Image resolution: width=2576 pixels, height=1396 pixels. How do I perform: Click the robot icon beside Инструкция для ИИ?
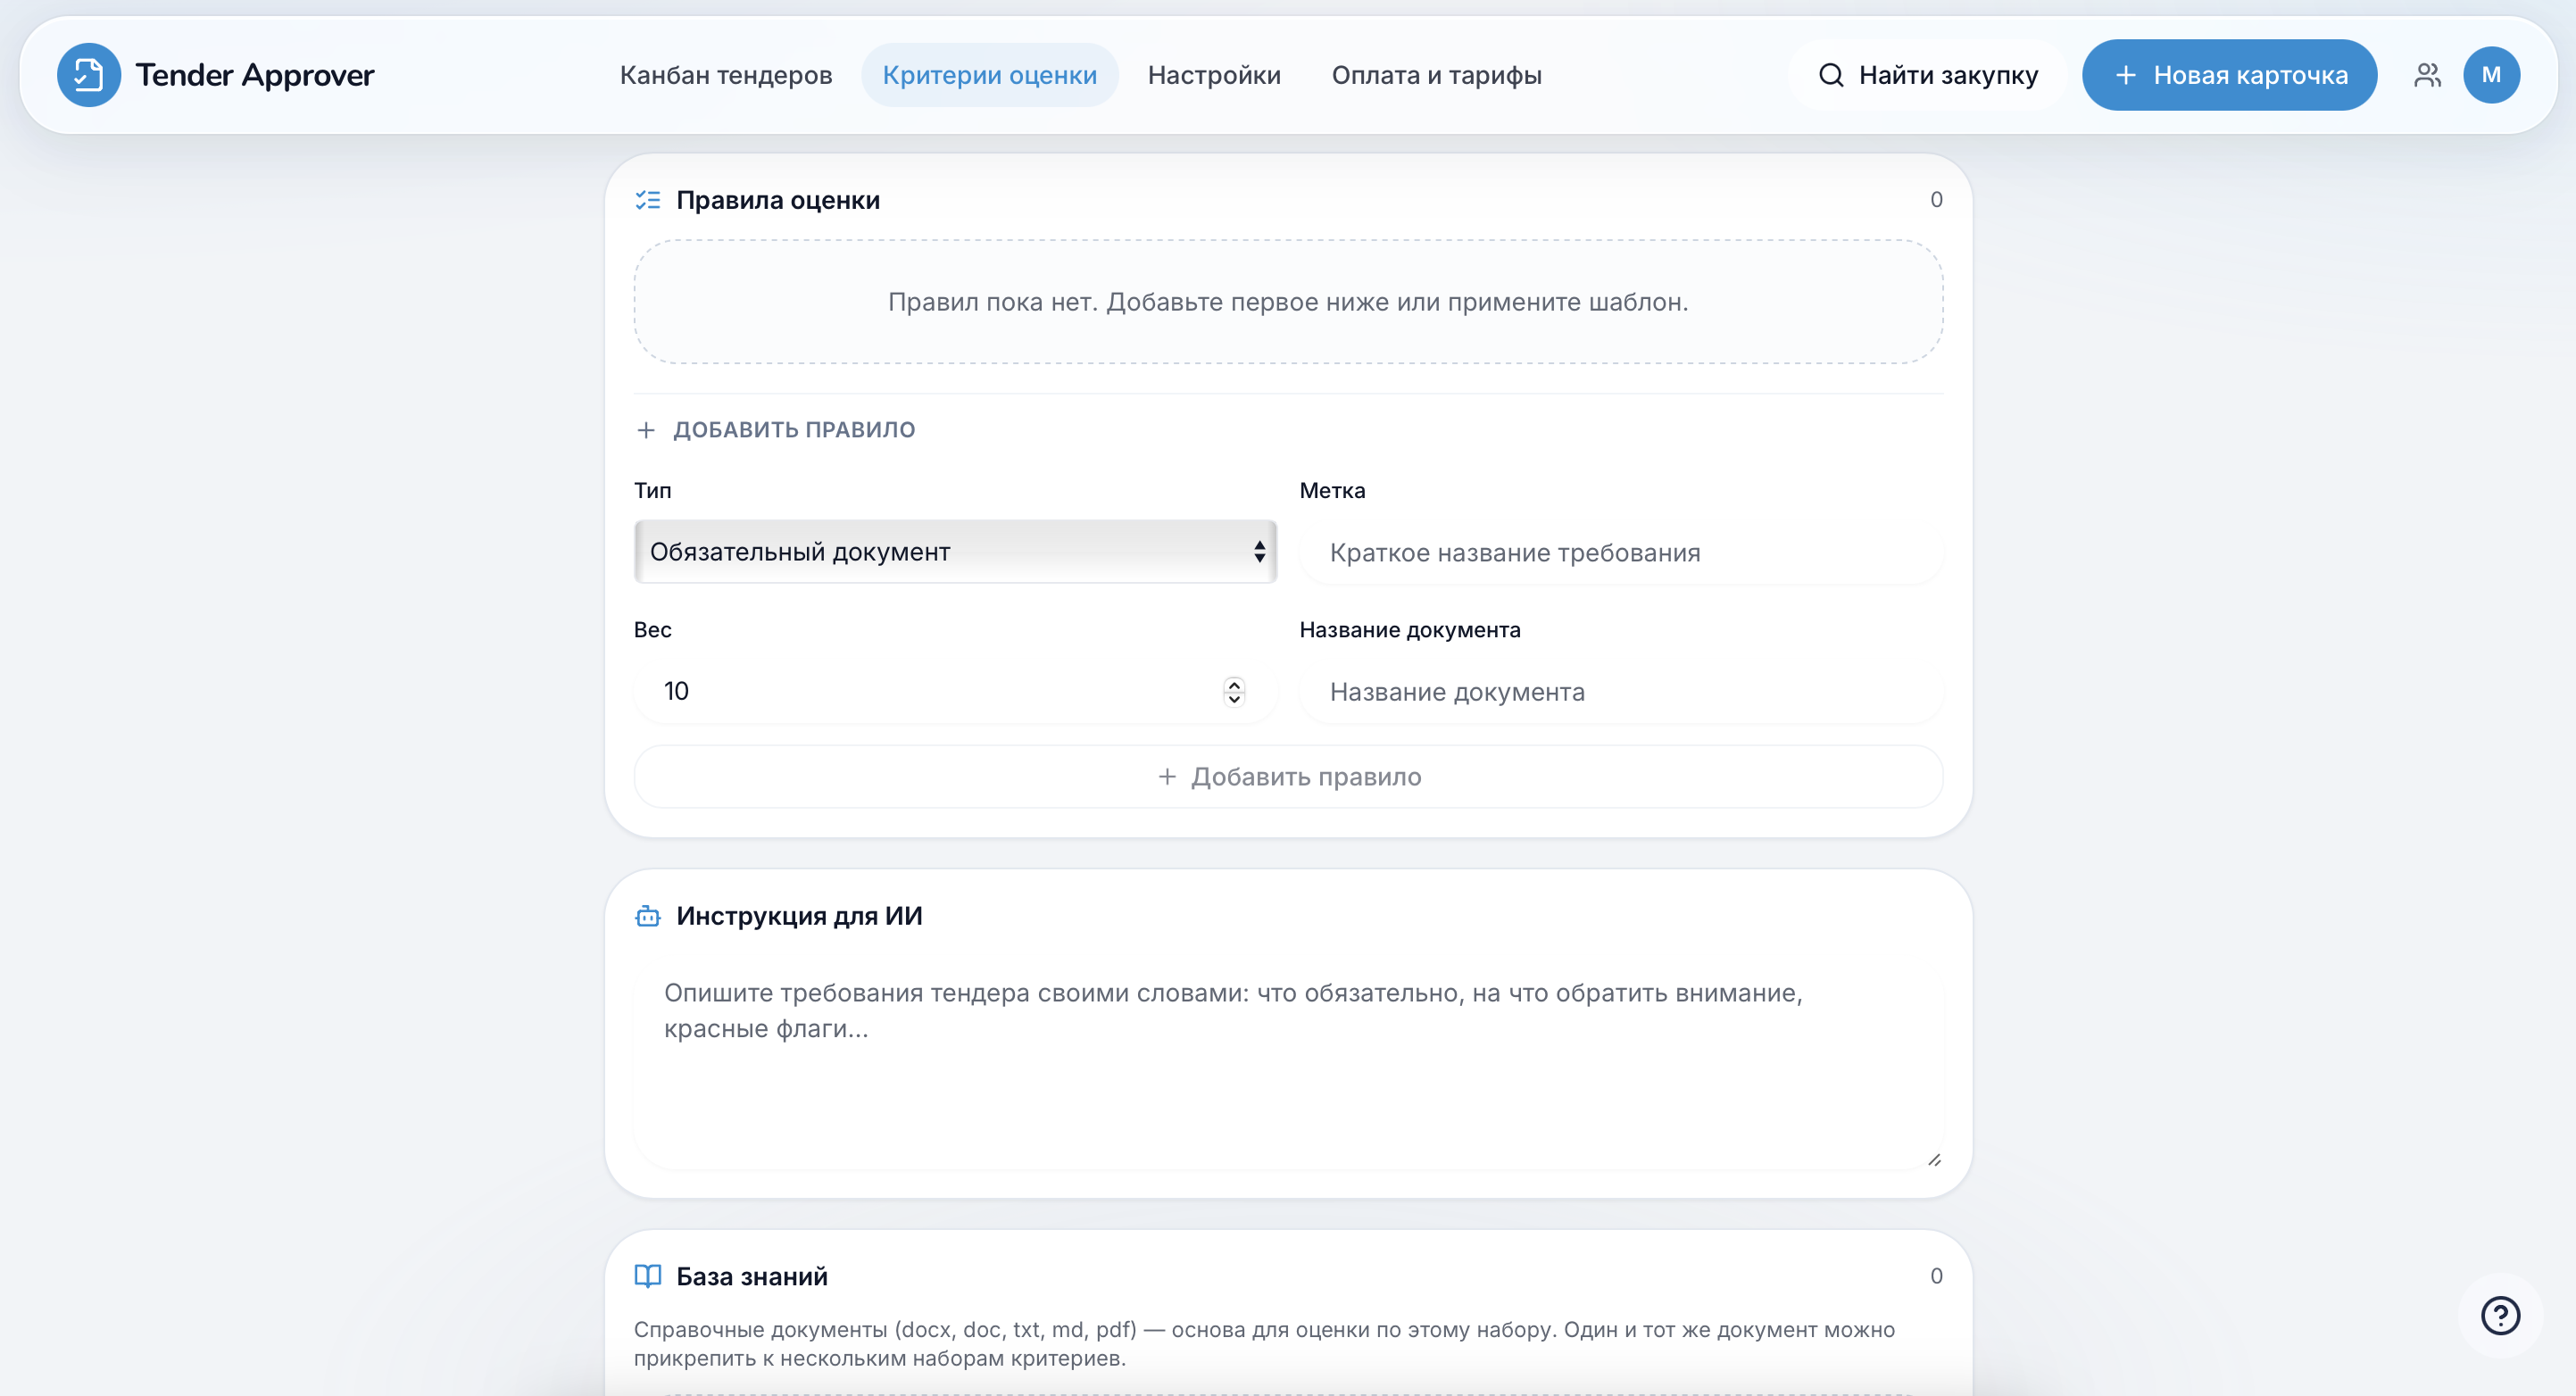click(x=648, y=916)
